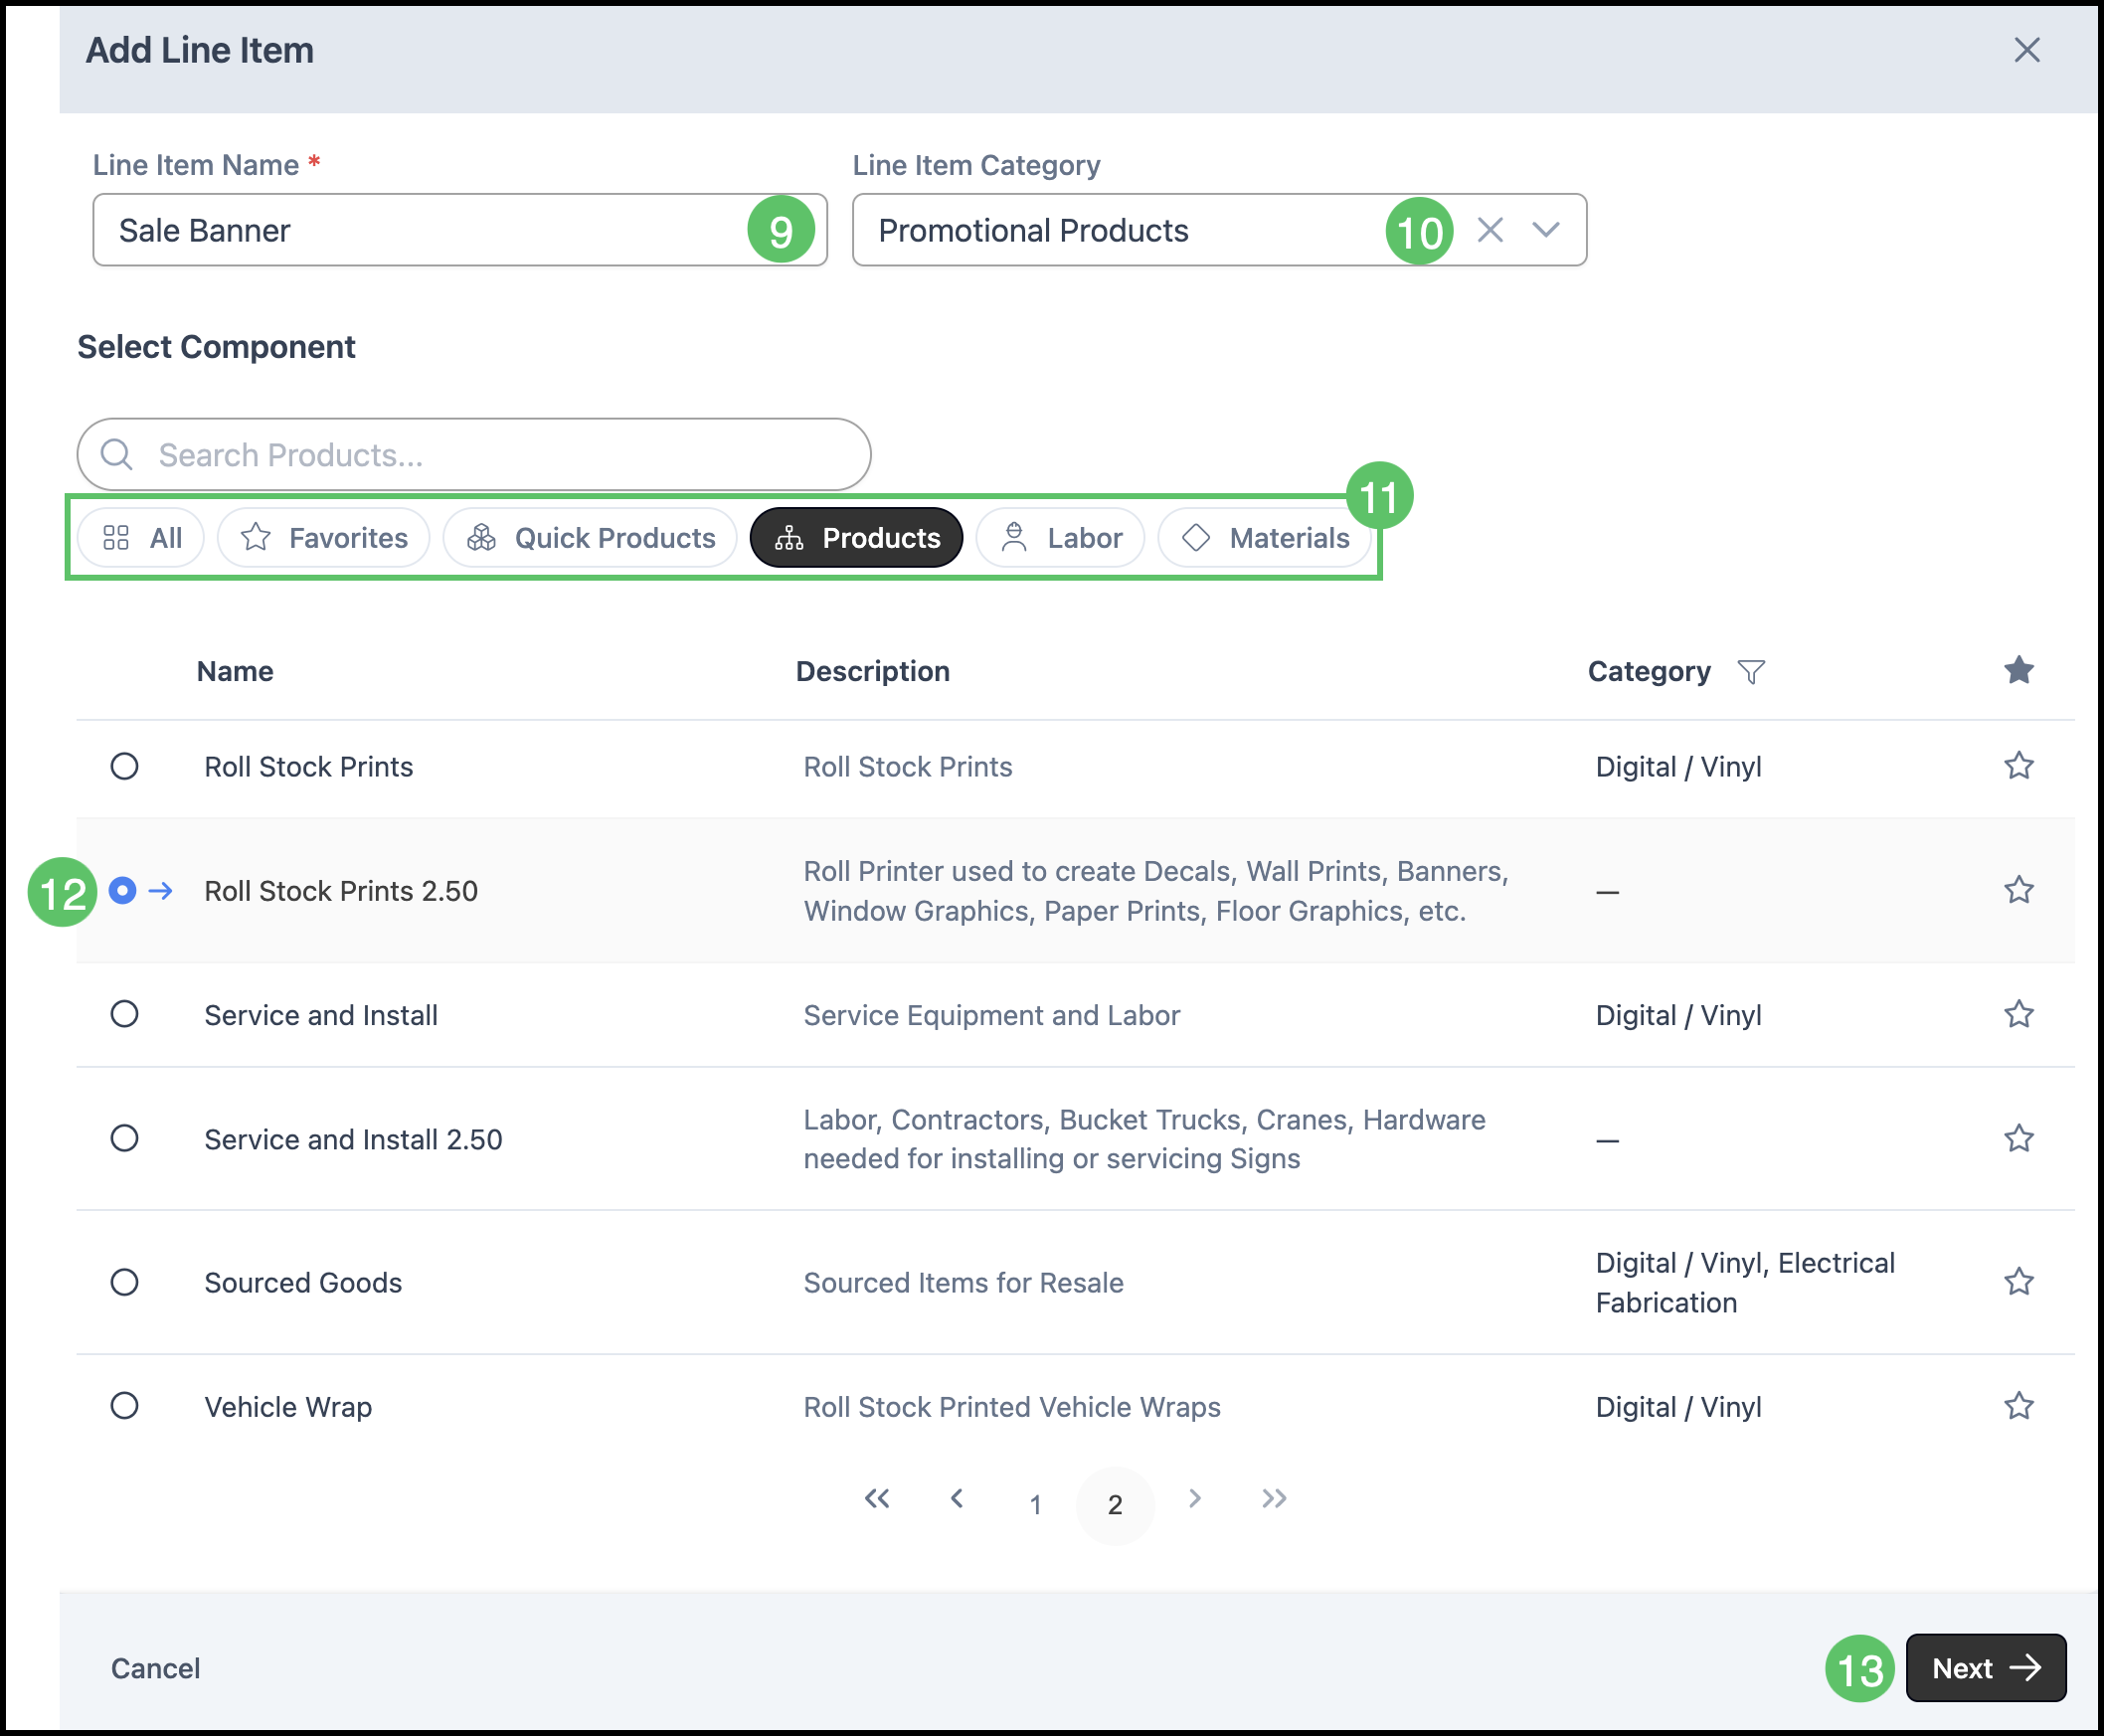This screenshot has width=2104, height=1736.
Task: Select the Vehicle Wrap radio button
Action: [125, 1406]
